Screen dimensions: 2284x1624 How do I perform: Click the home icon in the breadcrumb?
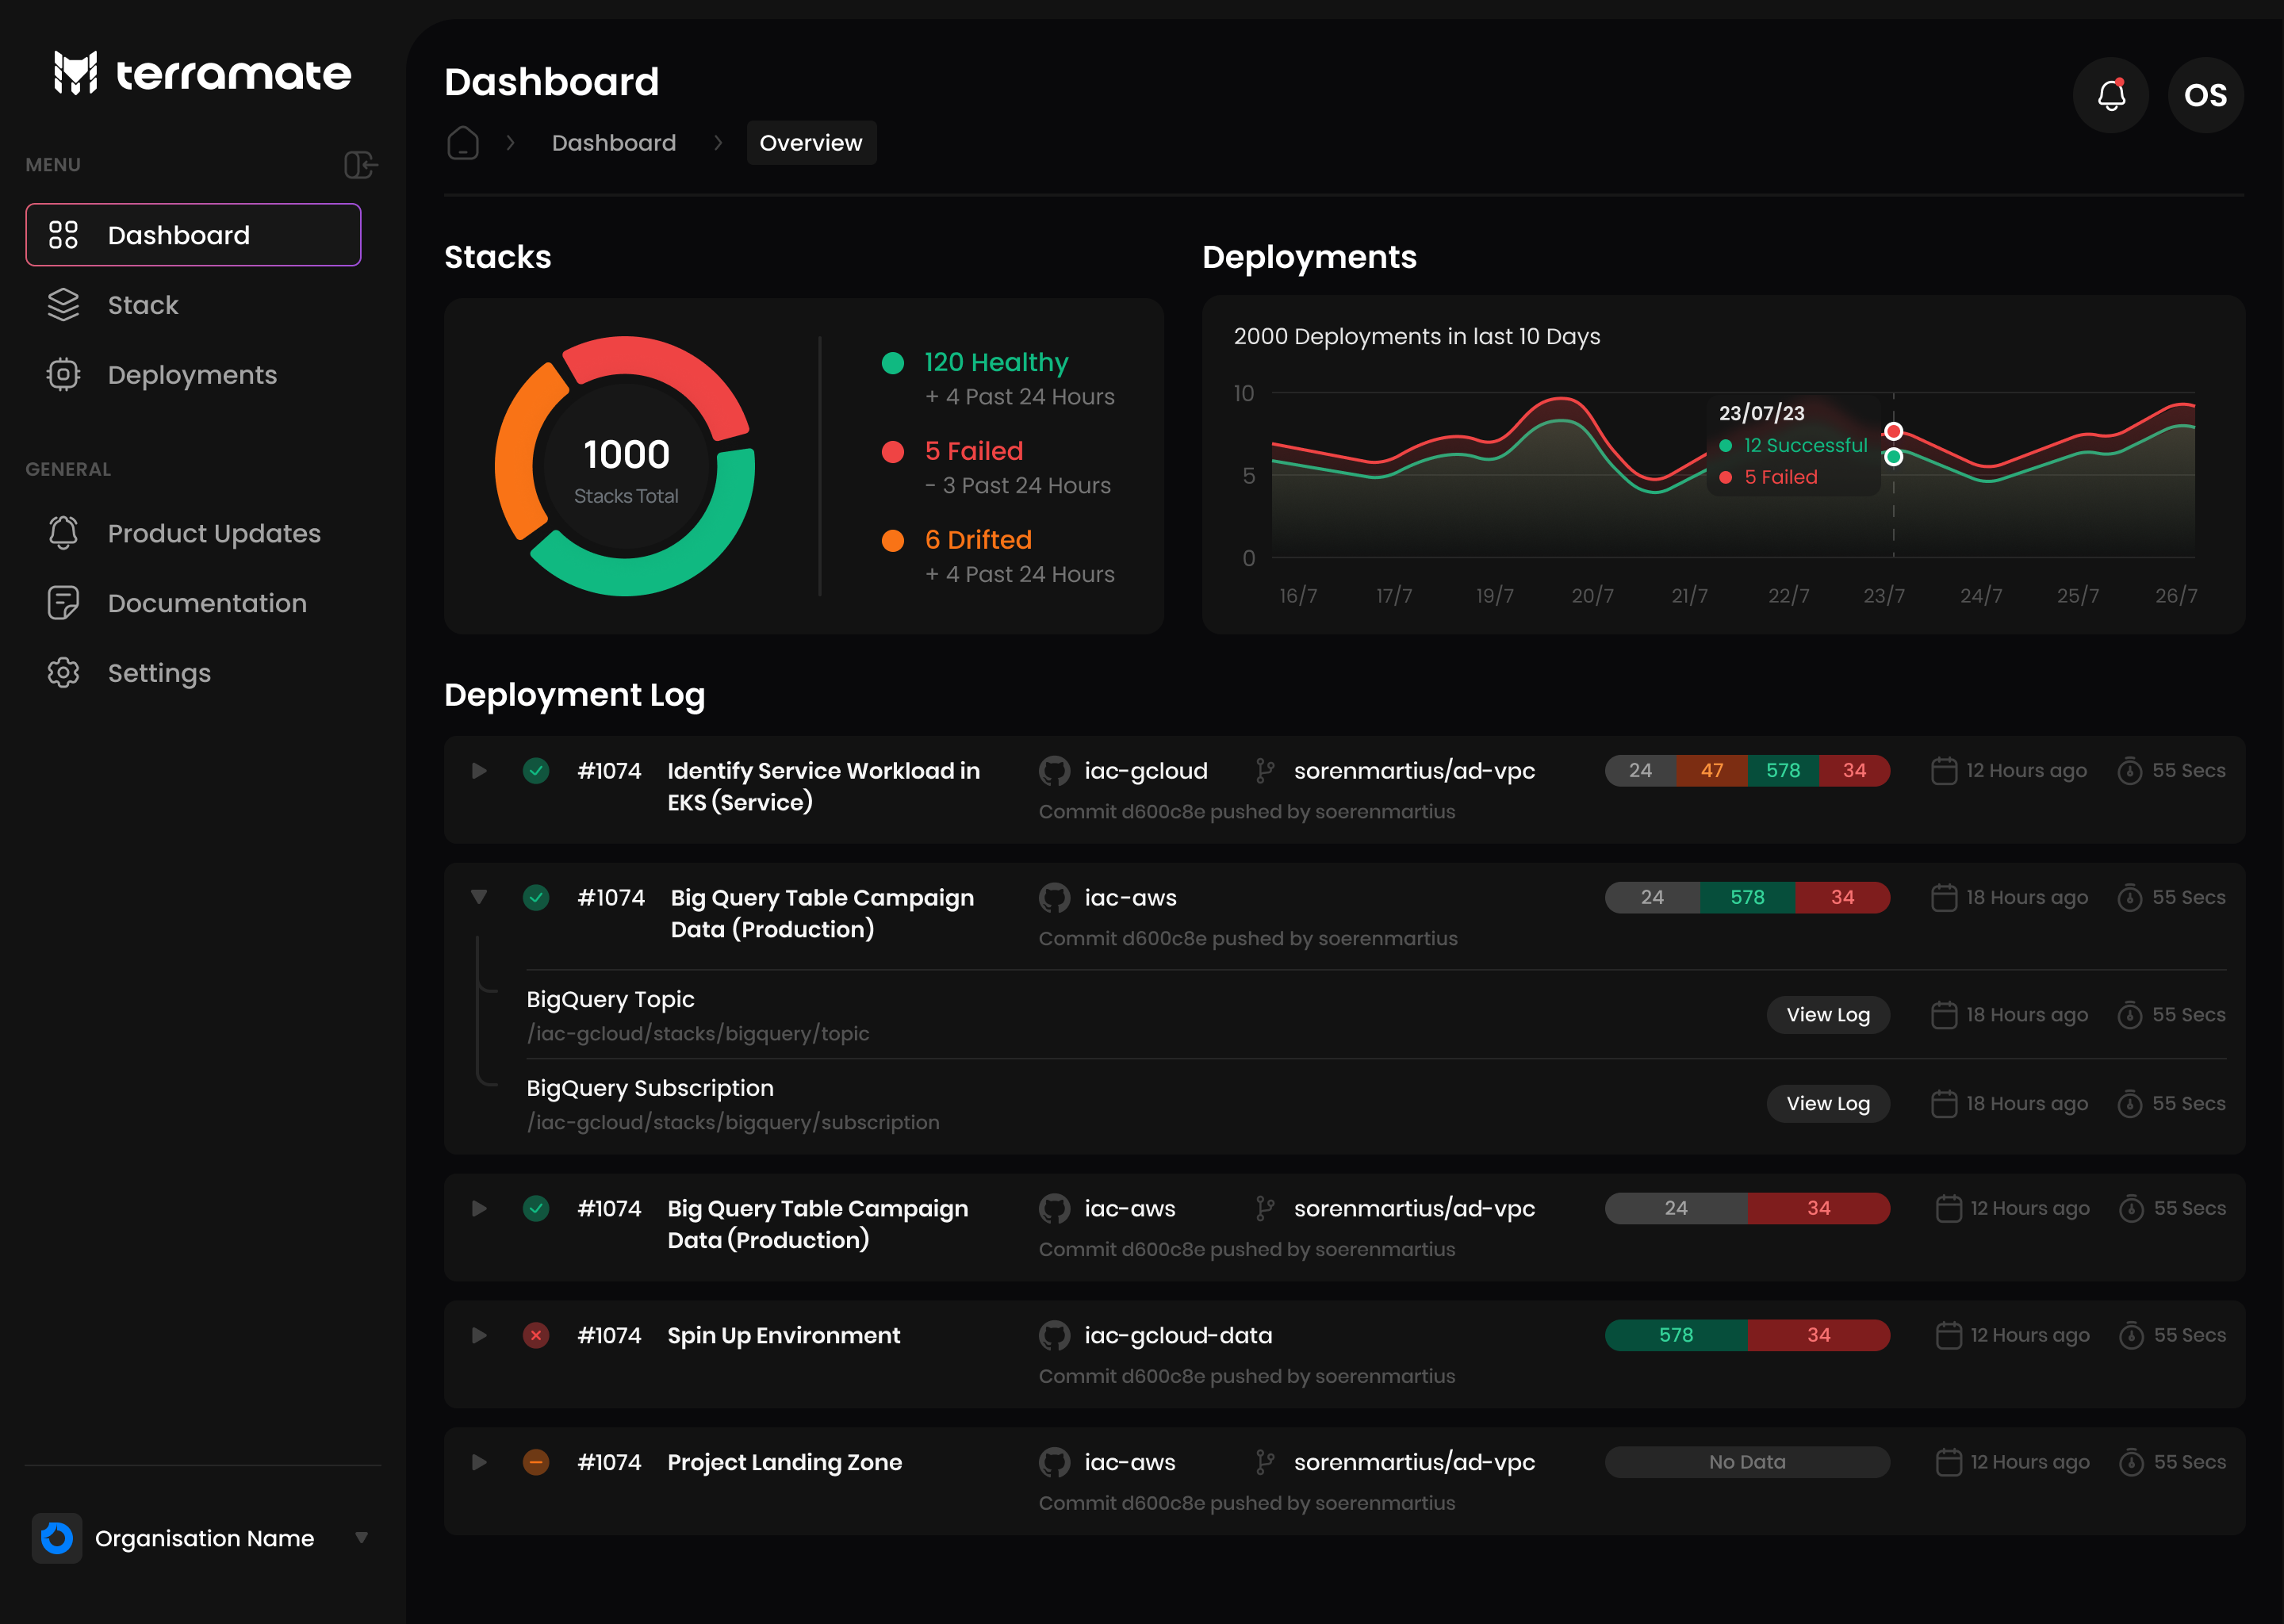coord(463,143)
